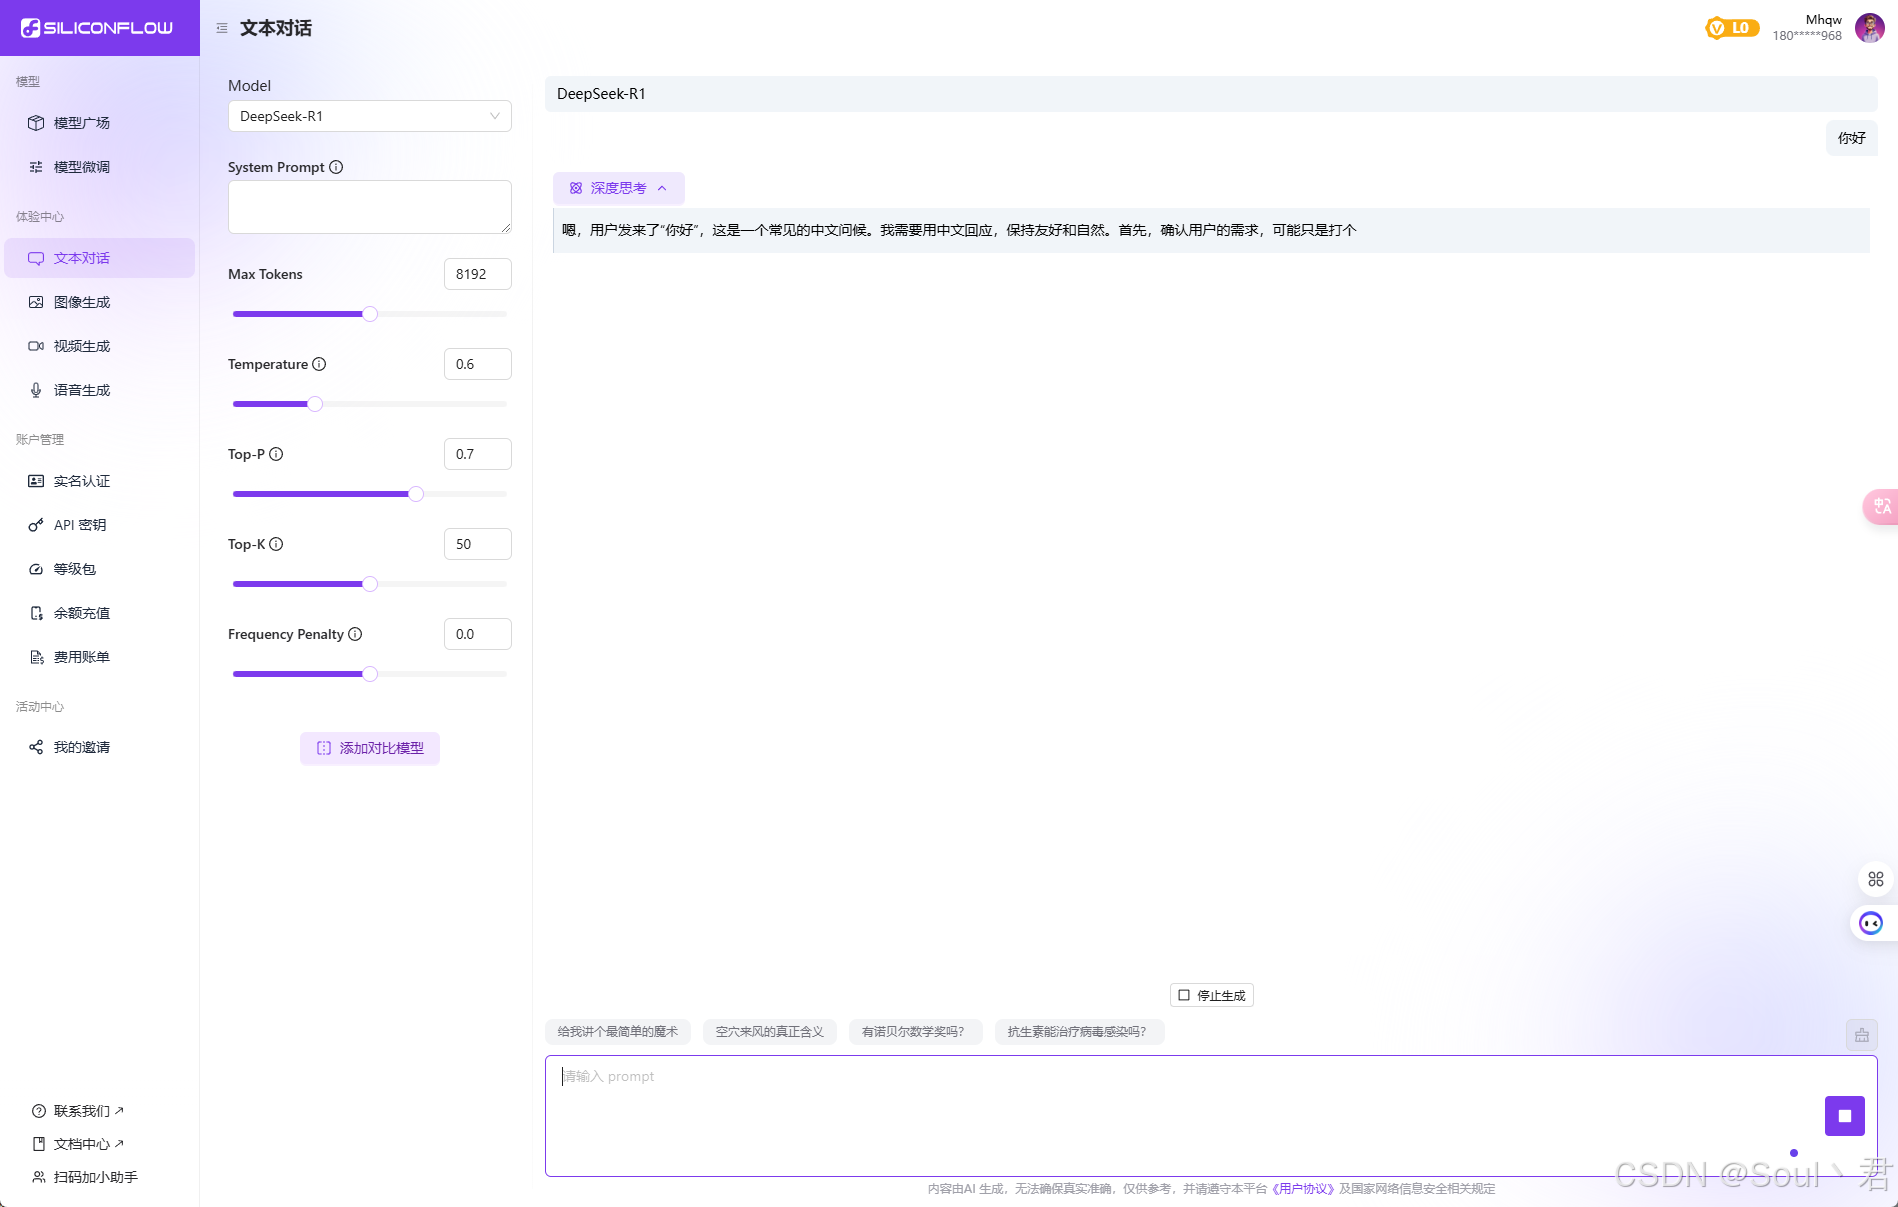Collapse sidebar with the menu toggle icon

coord(222,28)
